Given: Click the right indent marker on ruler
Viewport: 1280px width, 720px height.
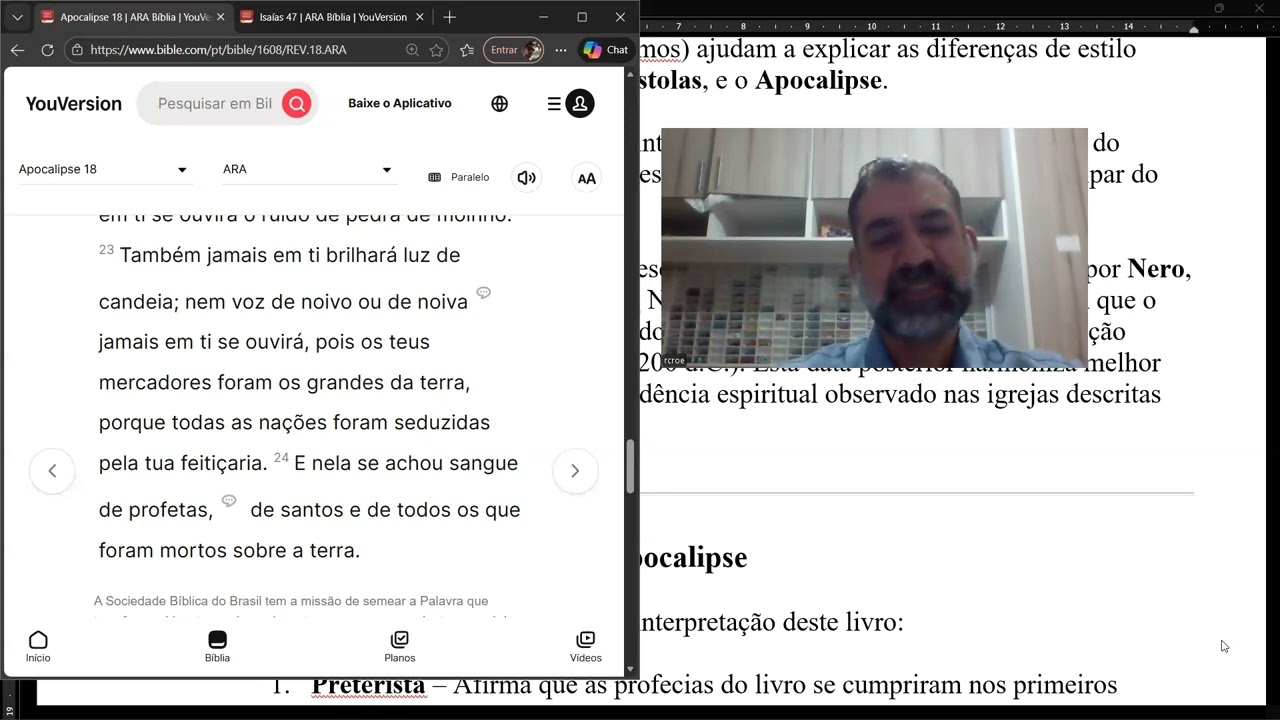Looking at the screenshot, I should [1194, 30].
